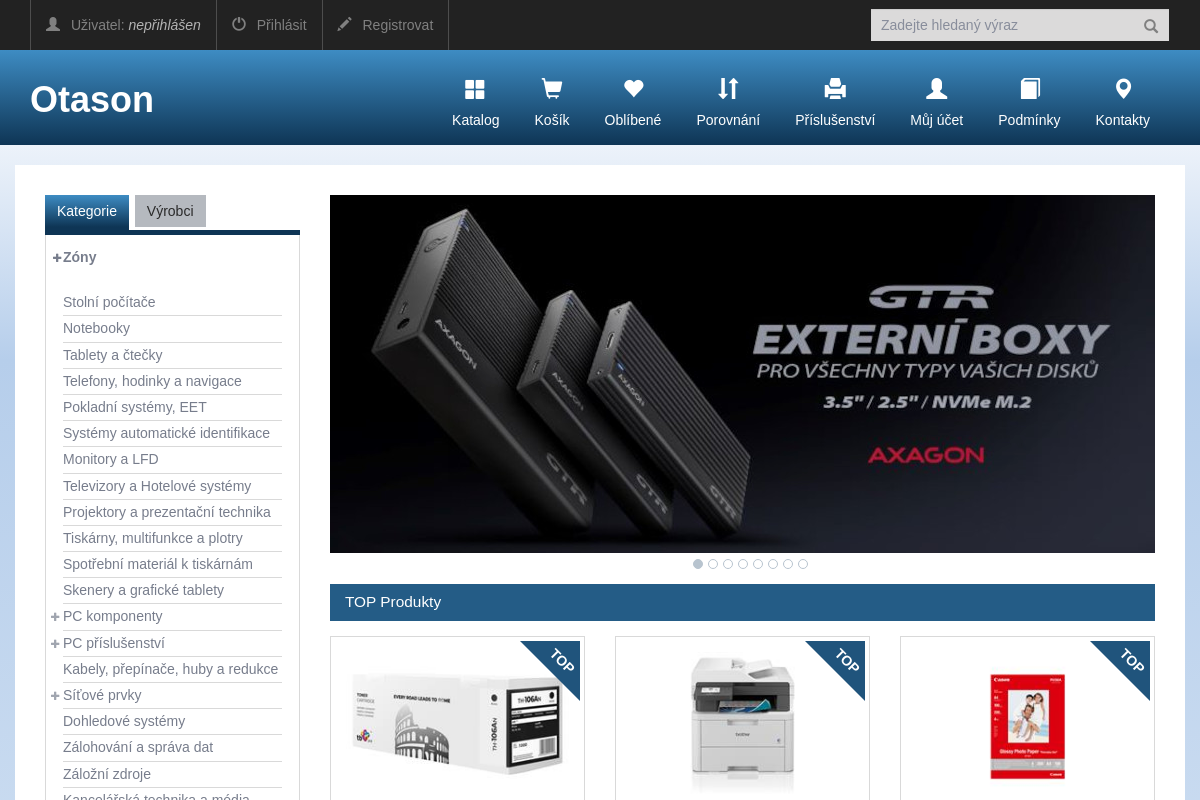Open Spotřební materiál k tiskárnám category

pyautogui.click(x=158, y=564)
